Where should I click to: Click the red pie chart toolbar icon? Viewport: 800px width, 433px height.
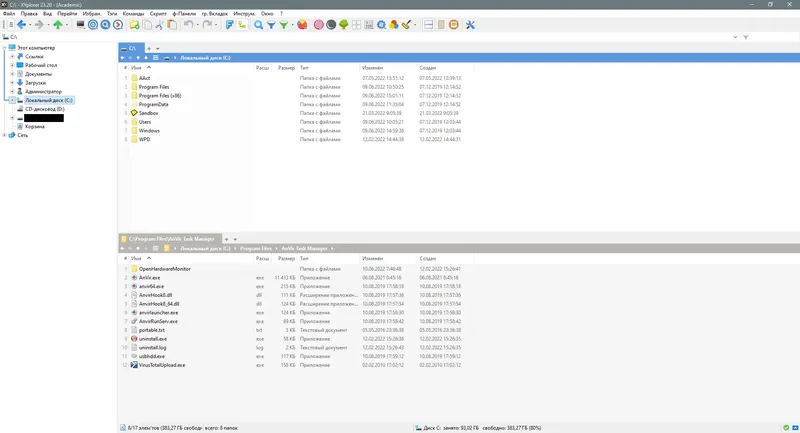point(302,24)
